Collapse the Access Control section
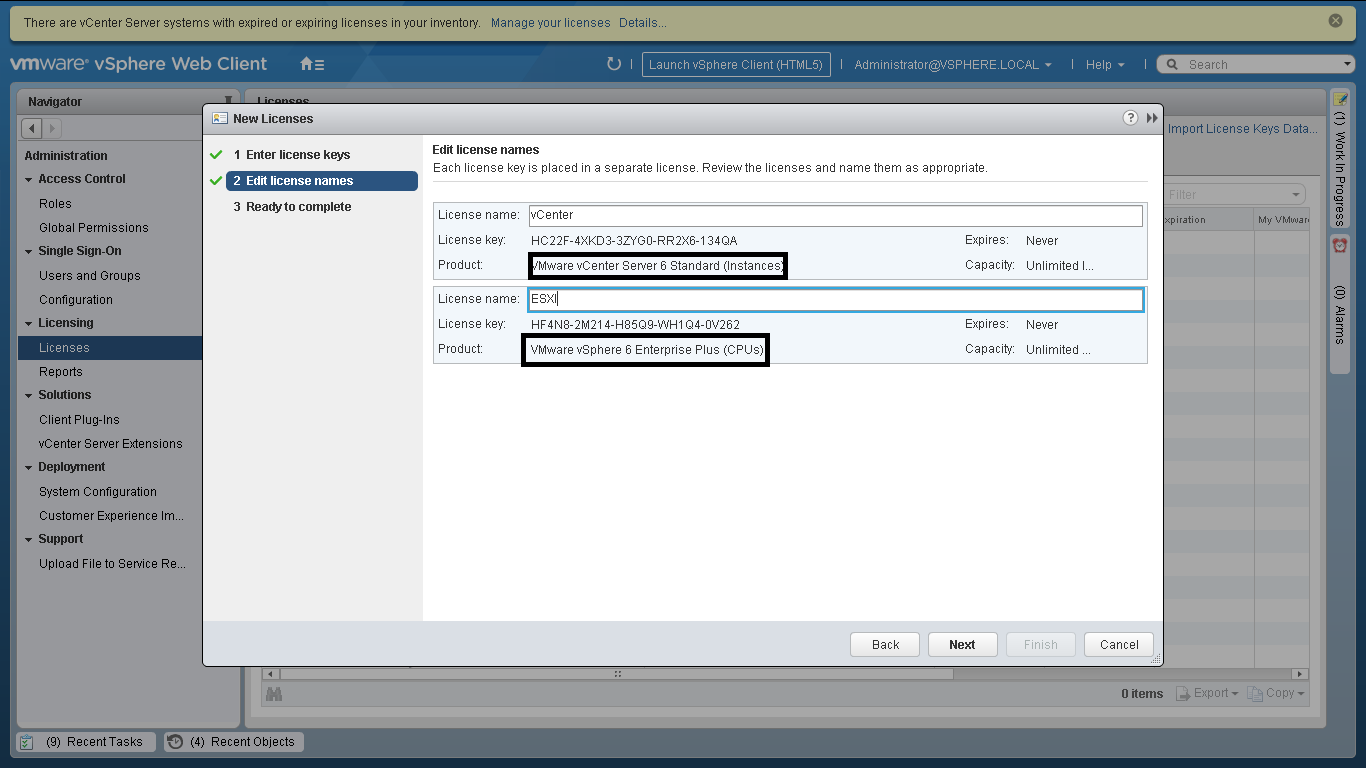The height and width of the screenshot is (768, 1366). [29, 180]
